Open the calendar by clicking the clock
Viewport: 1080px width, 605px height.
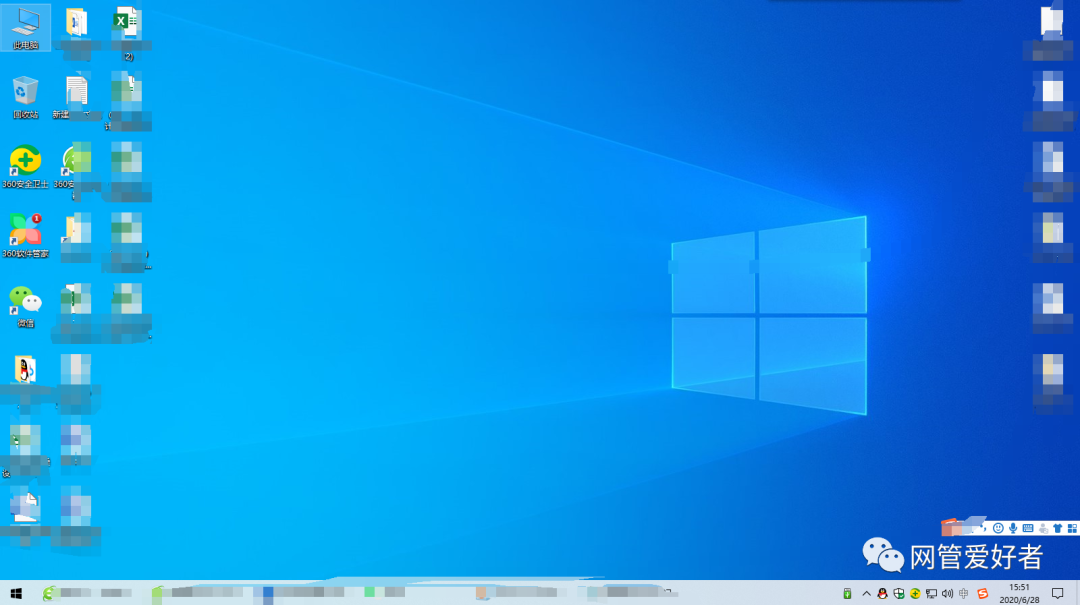(x=1018, y=593)
